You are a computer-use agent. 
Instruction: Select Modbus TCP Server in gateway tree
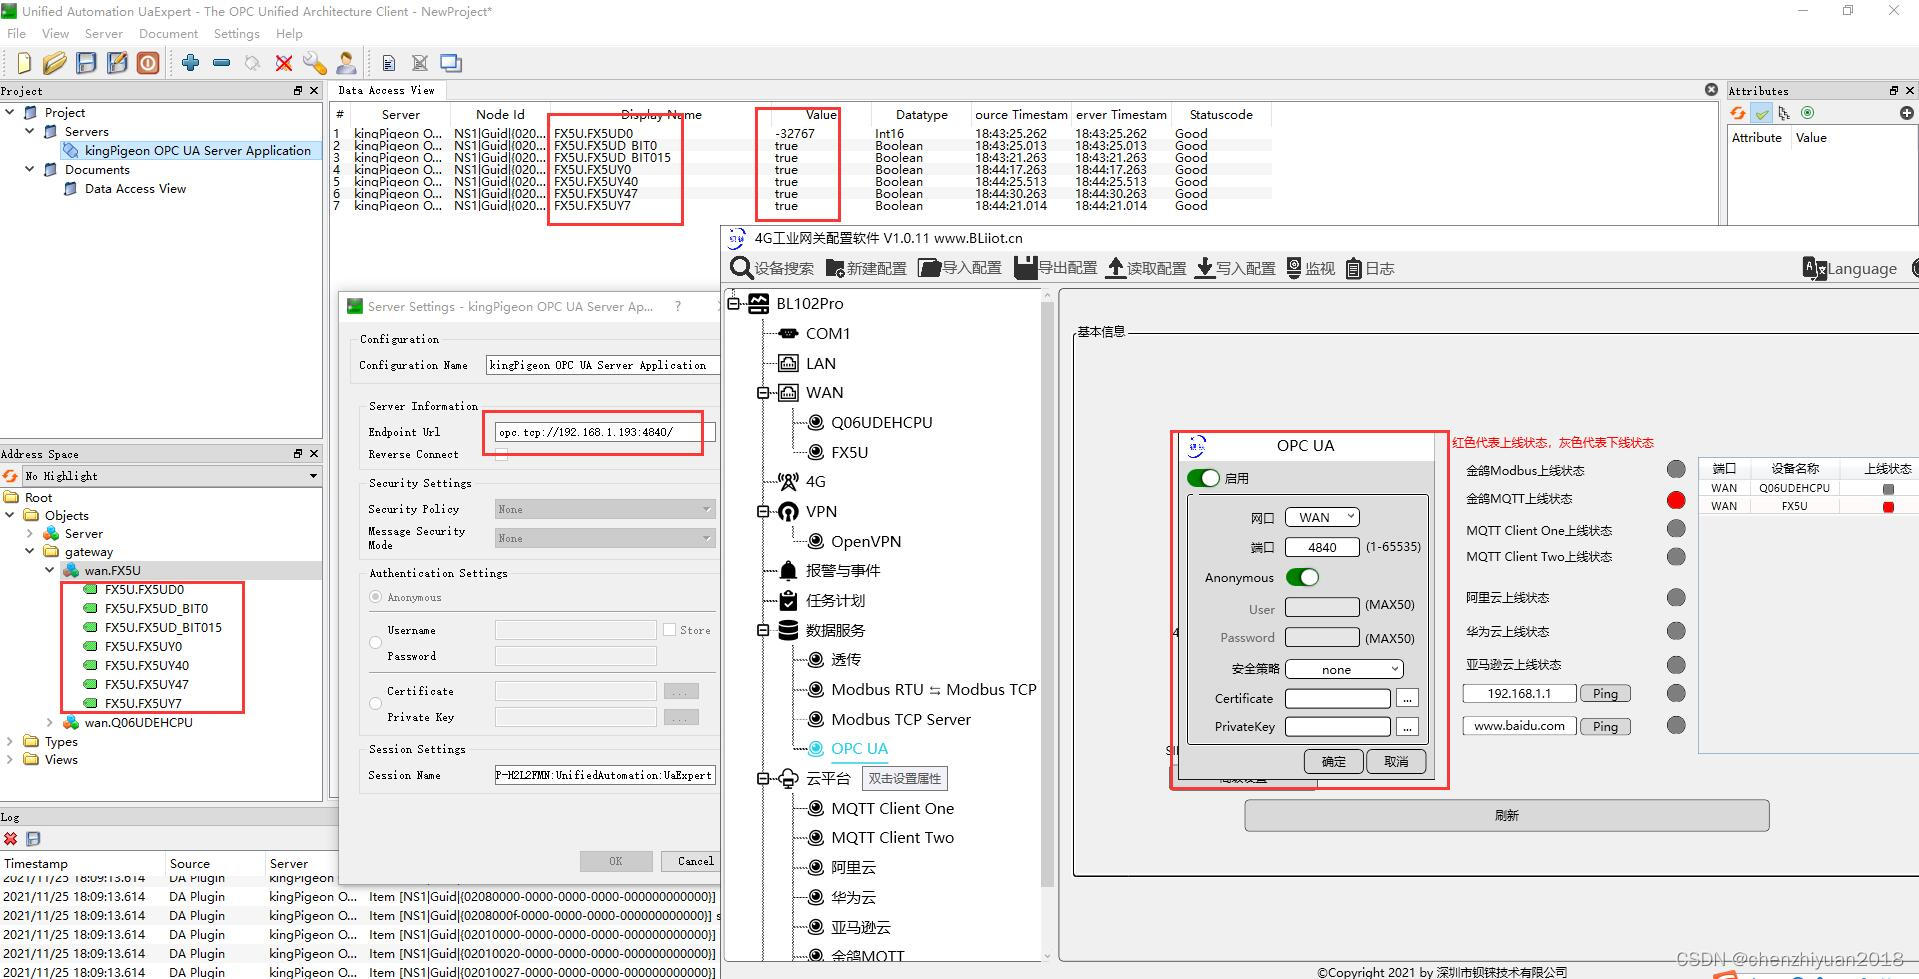[x=901, y=719]
